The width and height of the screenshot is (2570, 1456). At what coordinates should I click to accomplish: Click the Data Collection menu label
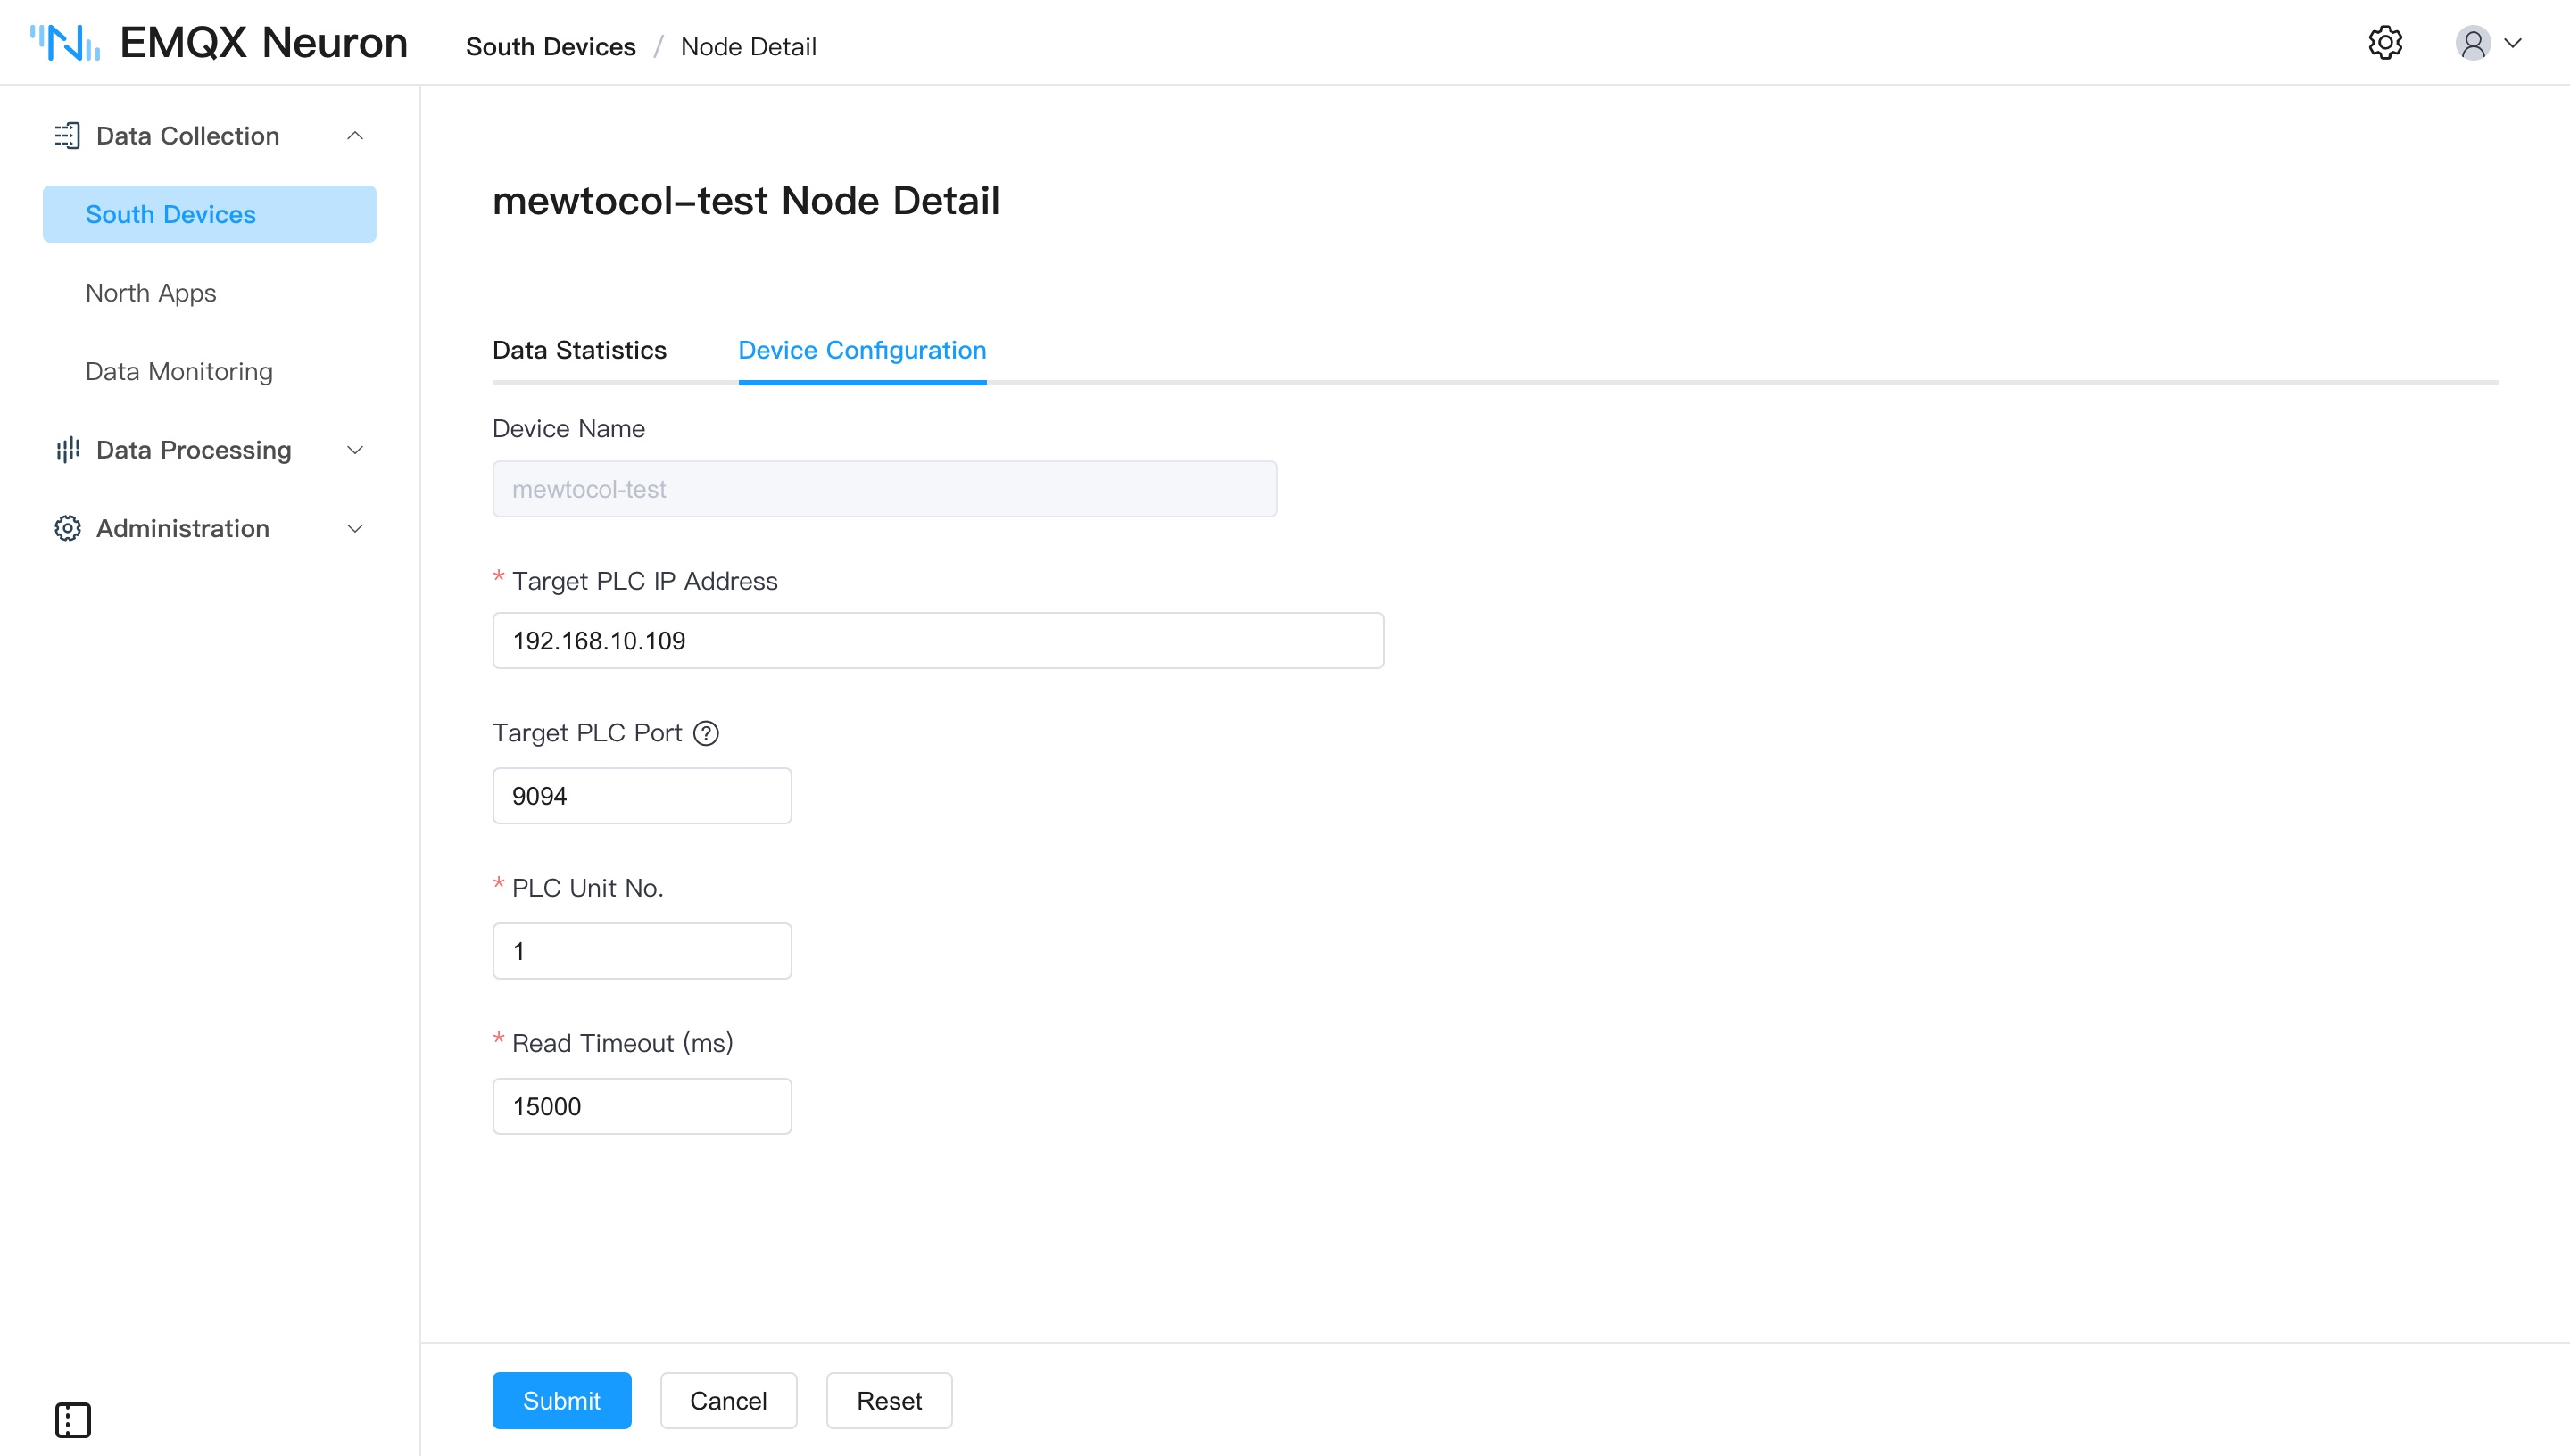pos(188,136)
